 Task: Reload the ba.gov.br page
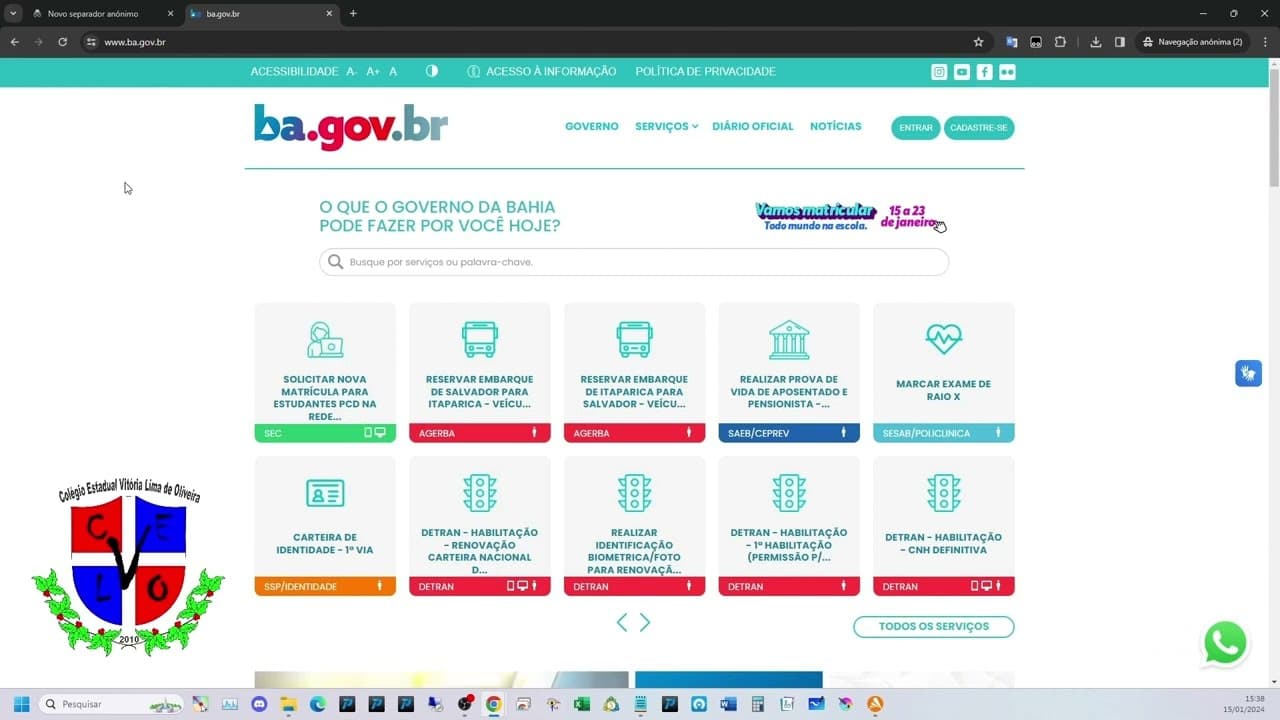(x=62, y=42)
